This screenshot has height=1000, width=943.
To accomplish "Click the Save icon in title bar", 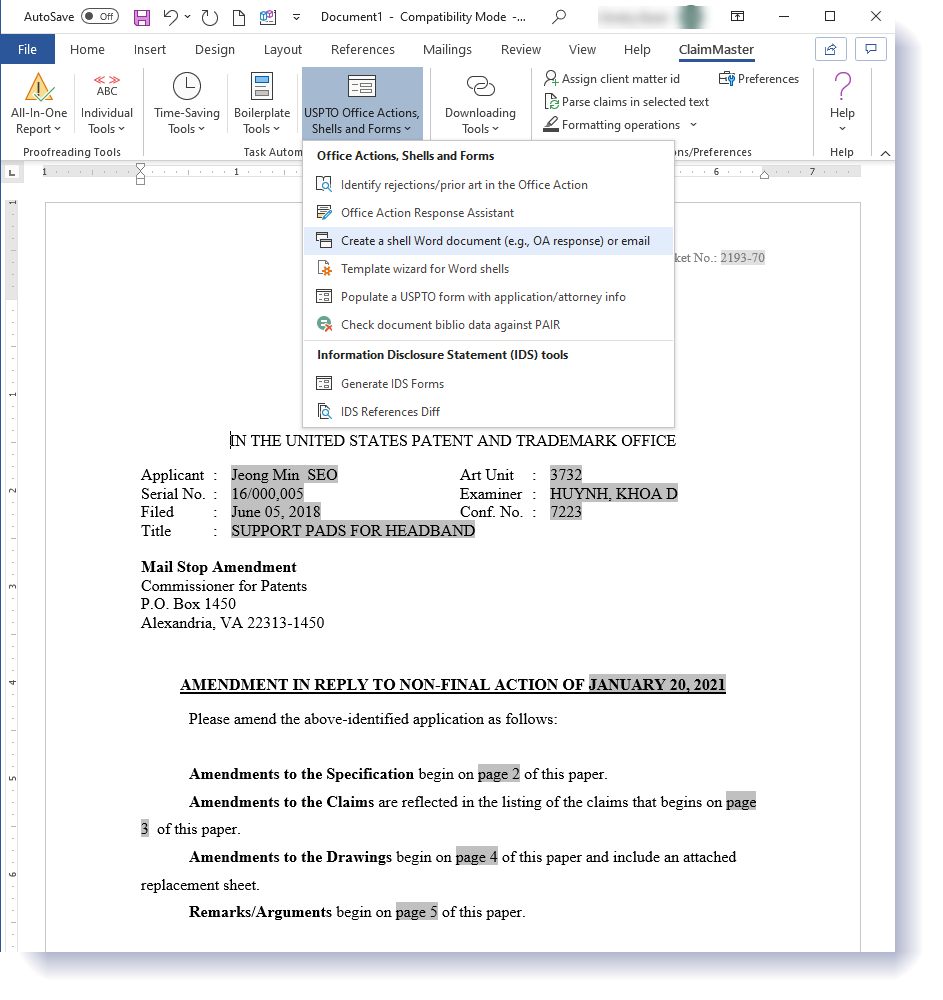I will pos(141,17).
